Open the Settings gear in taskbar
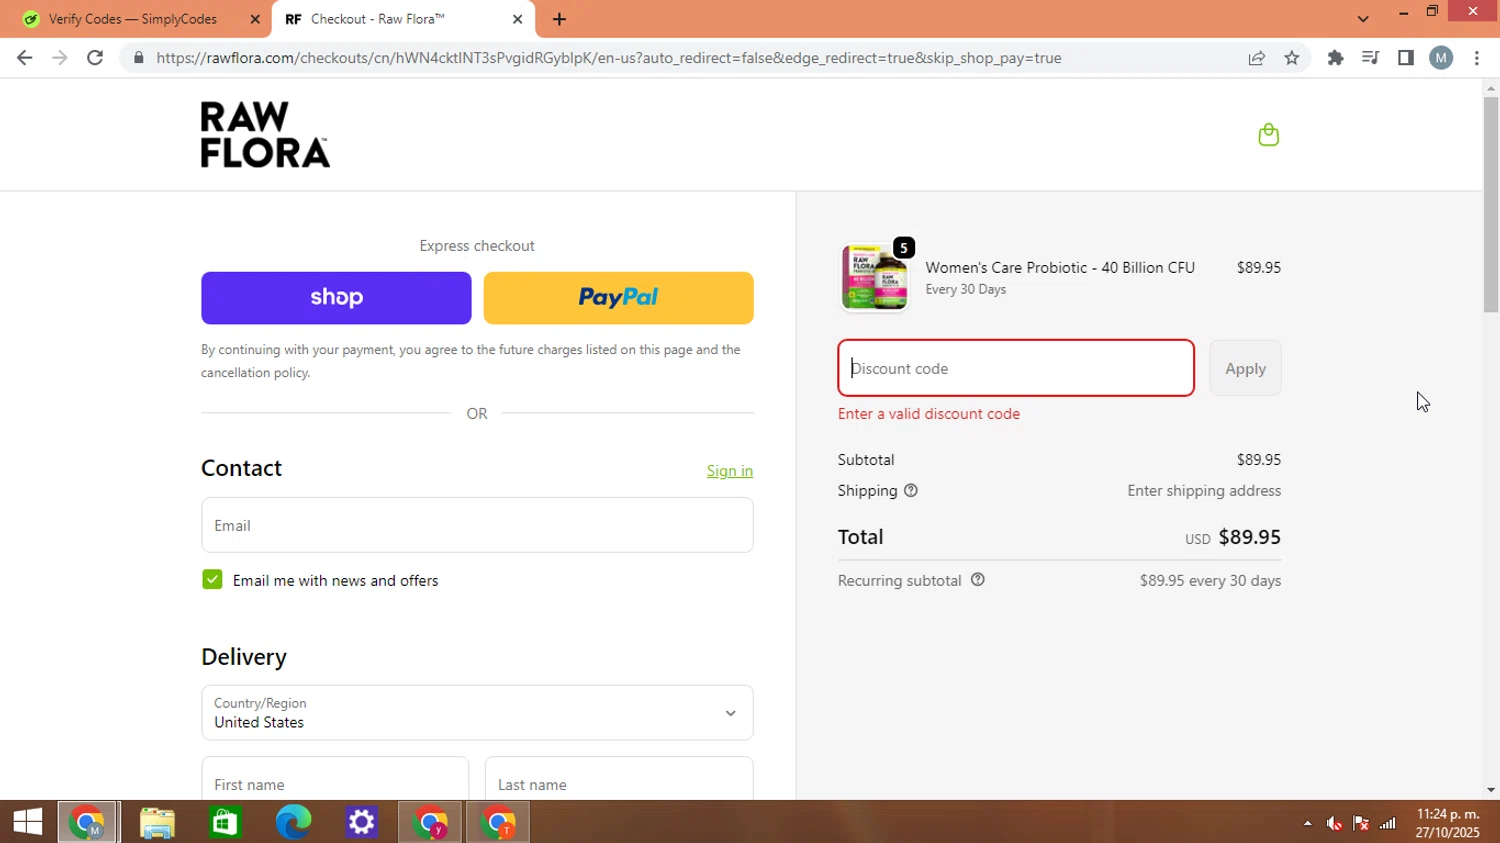1500x843 pixels. pos(361,822)
